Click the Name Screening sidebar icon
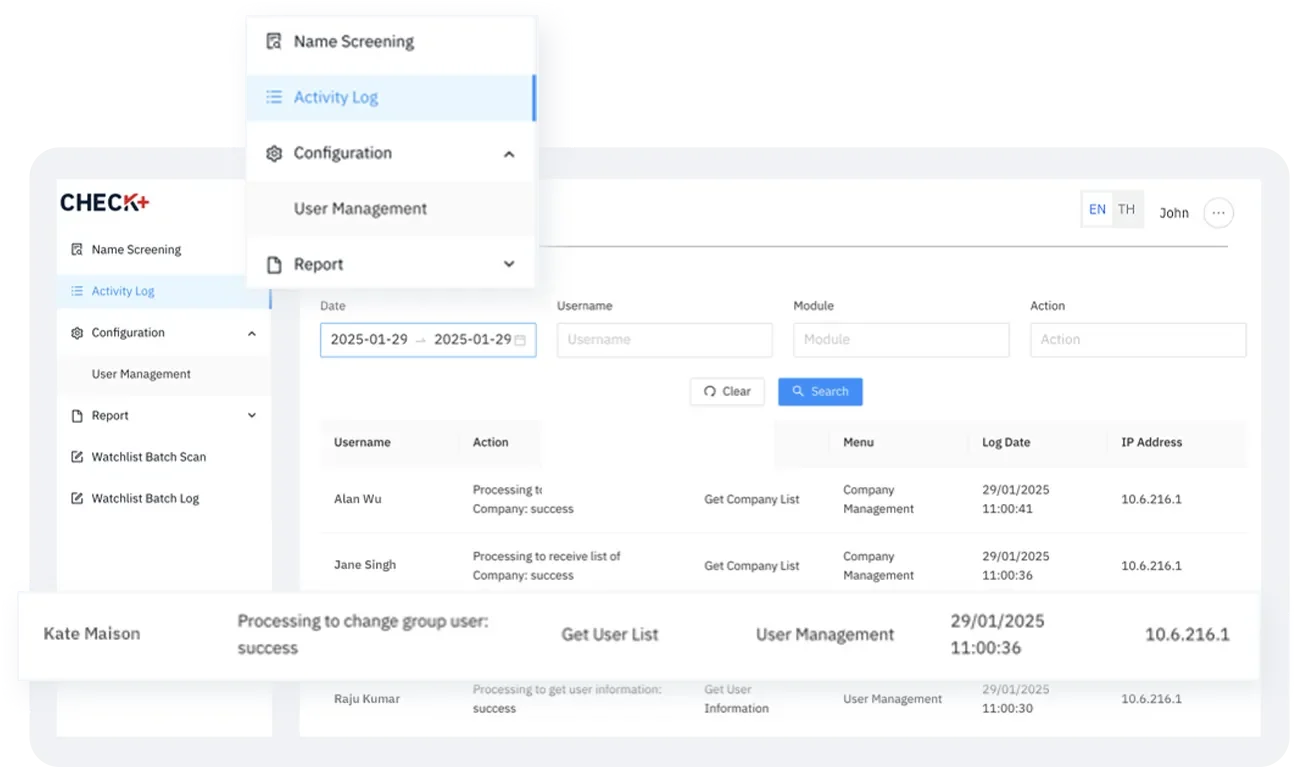The width and height of the screenshot is (1296, 767). pyautogui.click(x=77, y=250)
